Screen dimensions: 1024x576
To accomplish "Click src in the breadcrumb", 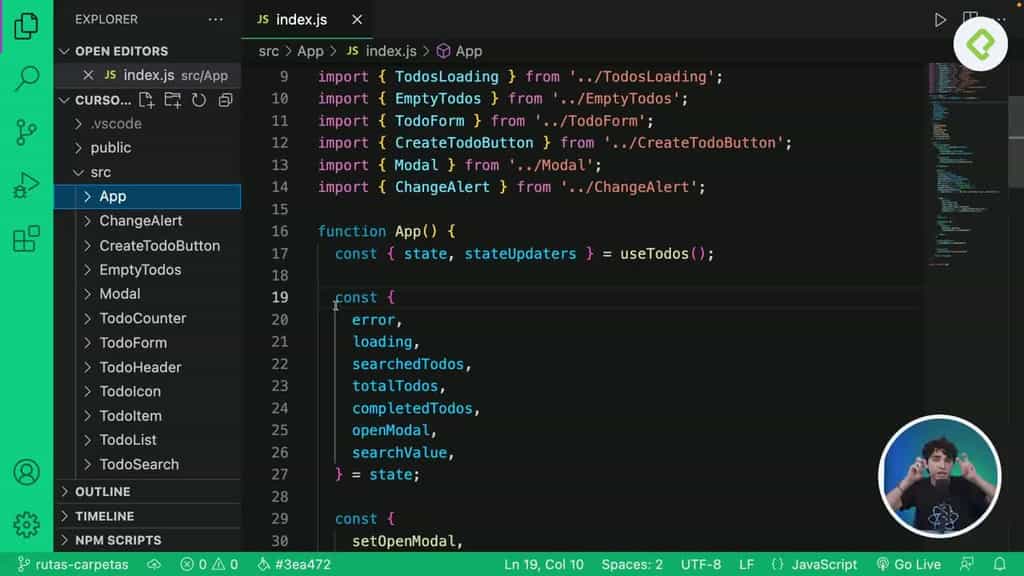I will (268, 51).
